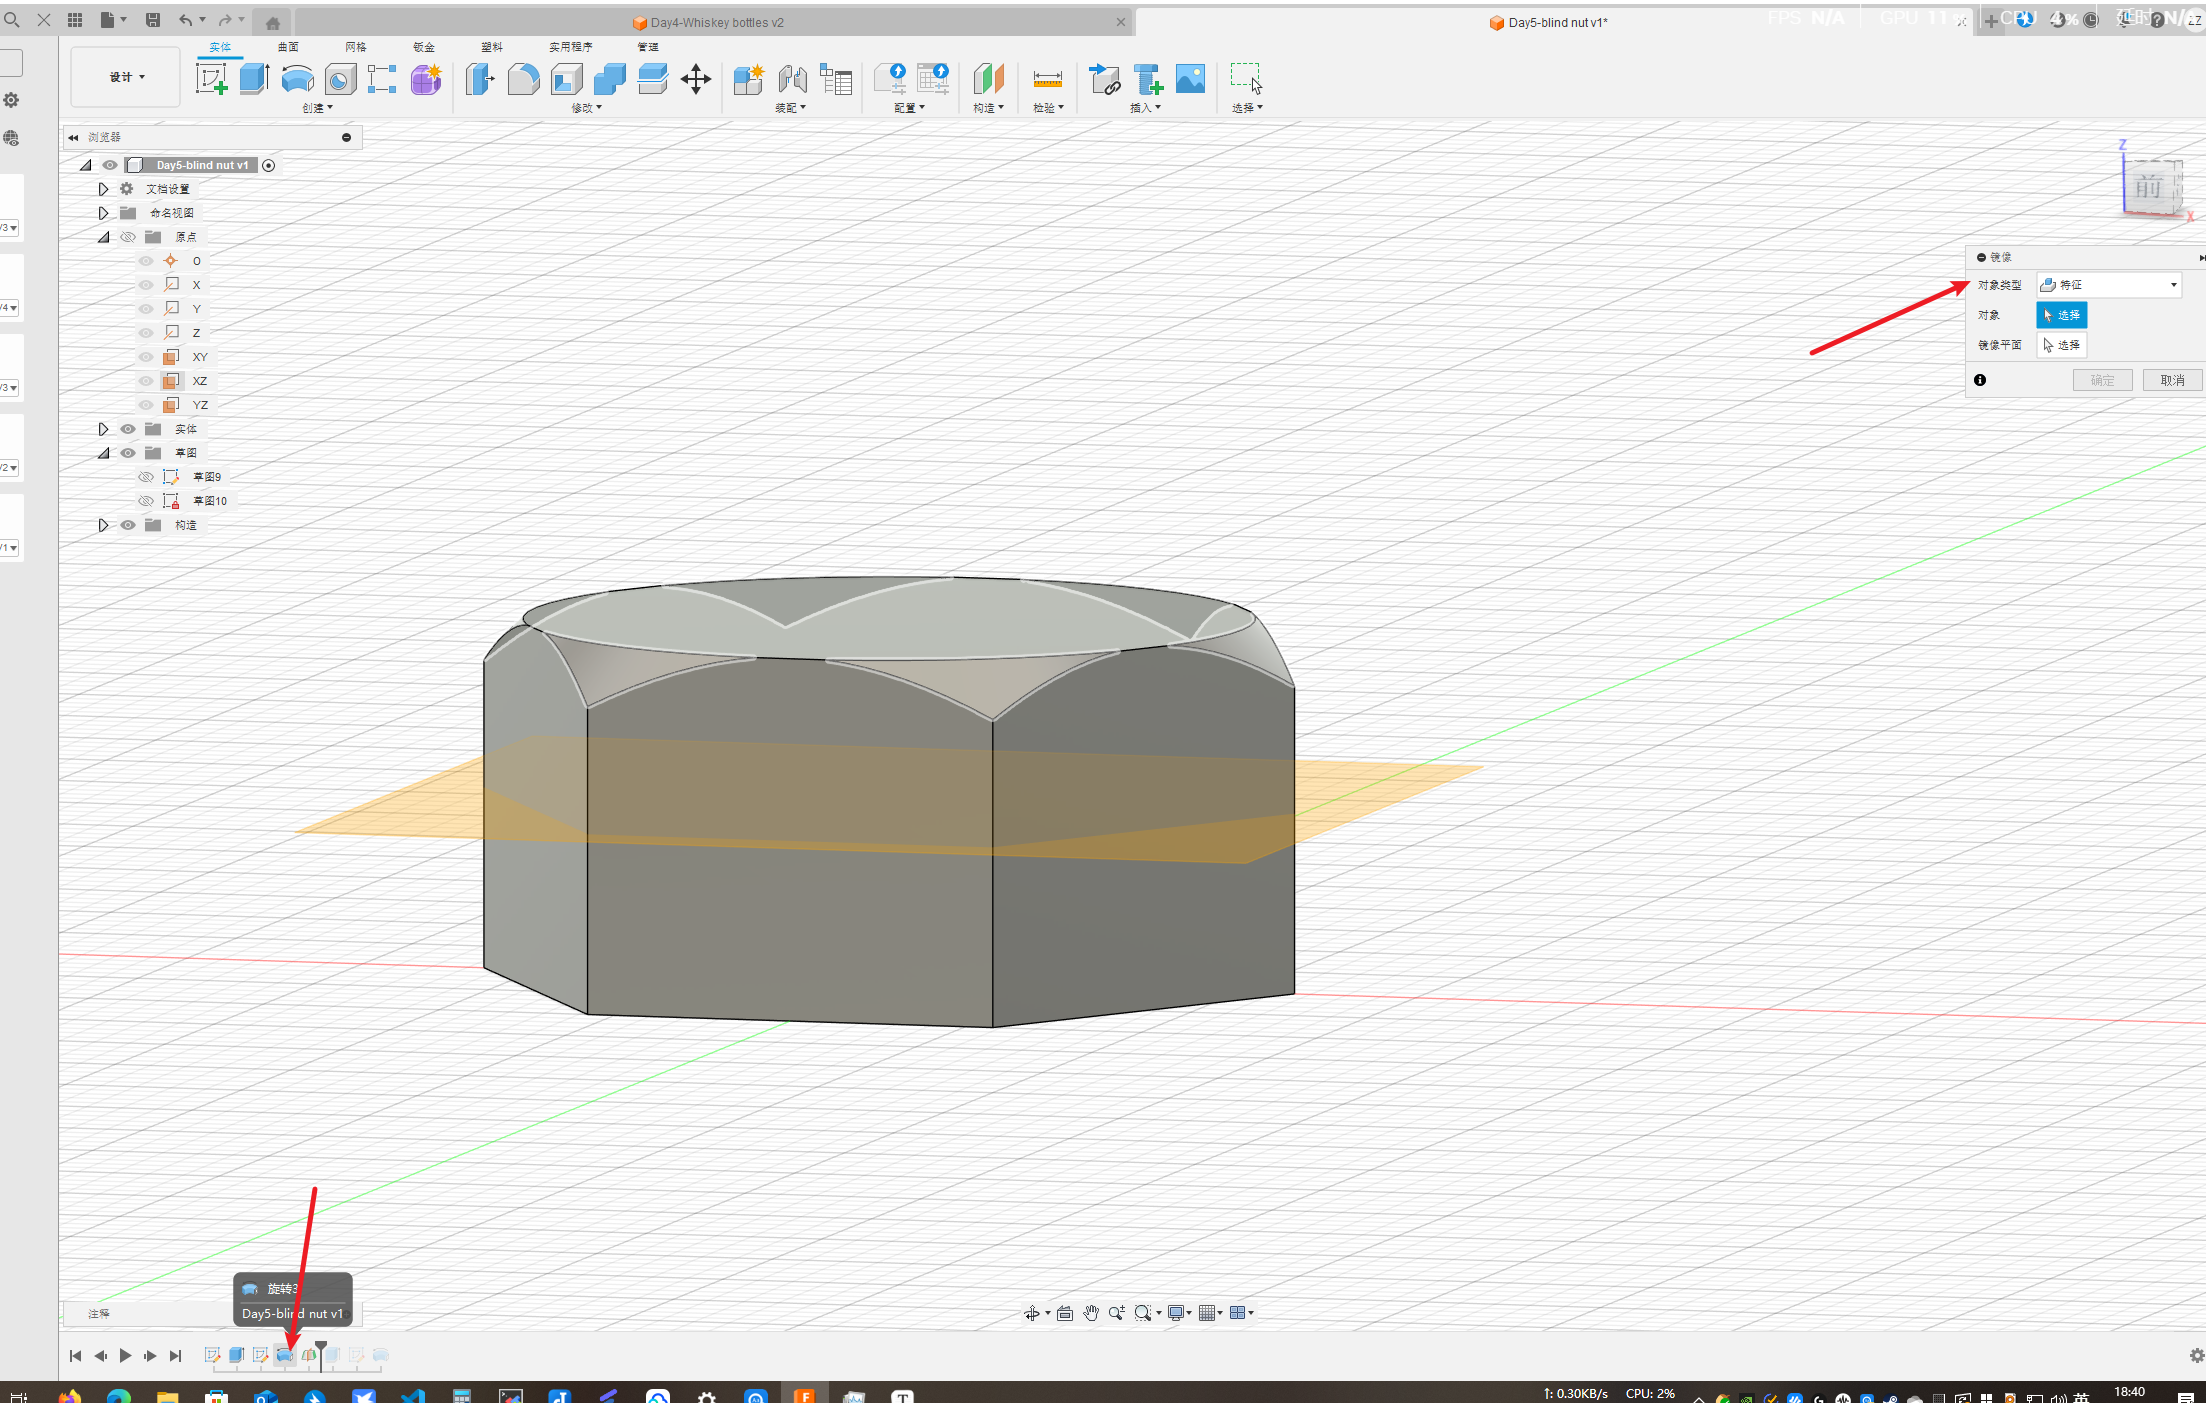Select the Move/Copy arrows tool
The width and height of the screenshot is (2206, 1403).
pyautogui.click(x=695, y=79)
